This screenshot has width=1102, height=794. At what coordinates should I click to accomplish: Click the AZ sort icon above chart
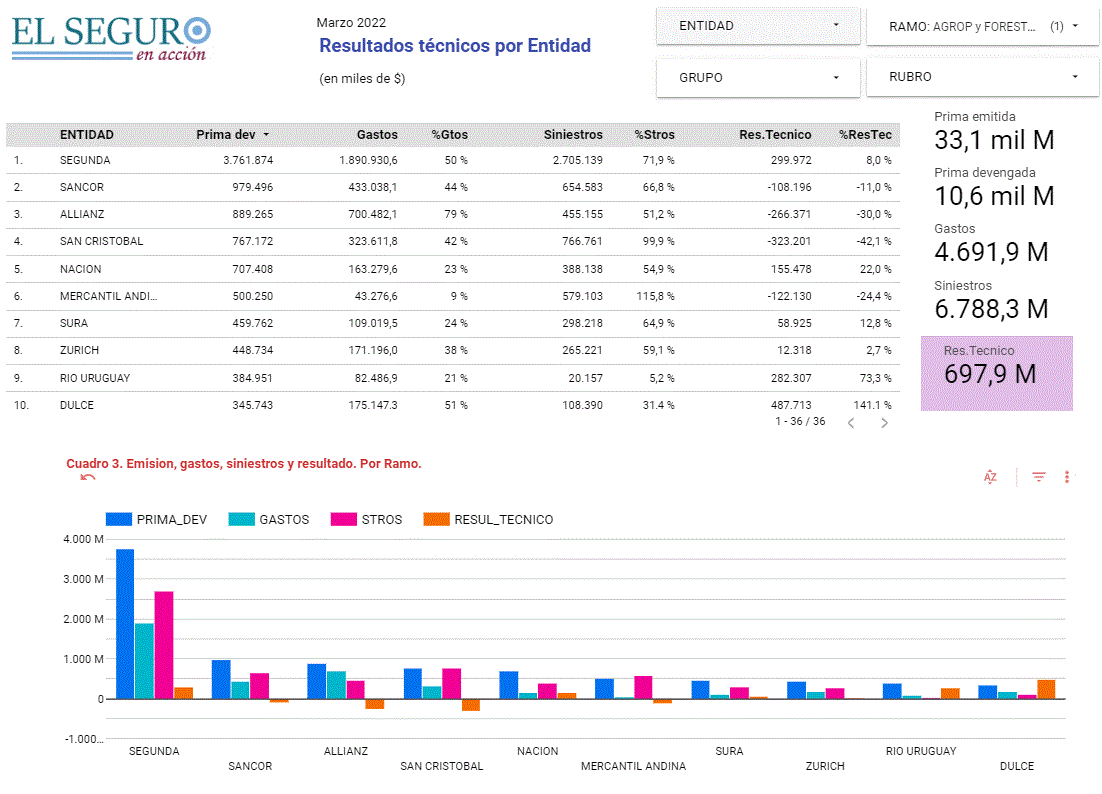pyautogui.click(x=990, y=477)
